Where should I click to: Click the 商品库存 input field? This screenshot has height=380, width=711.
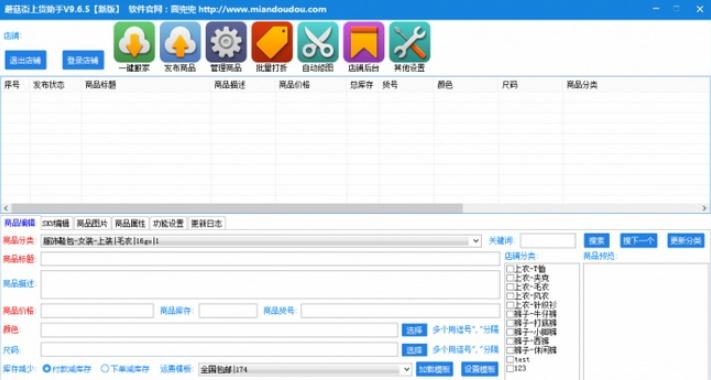[228, 311]
